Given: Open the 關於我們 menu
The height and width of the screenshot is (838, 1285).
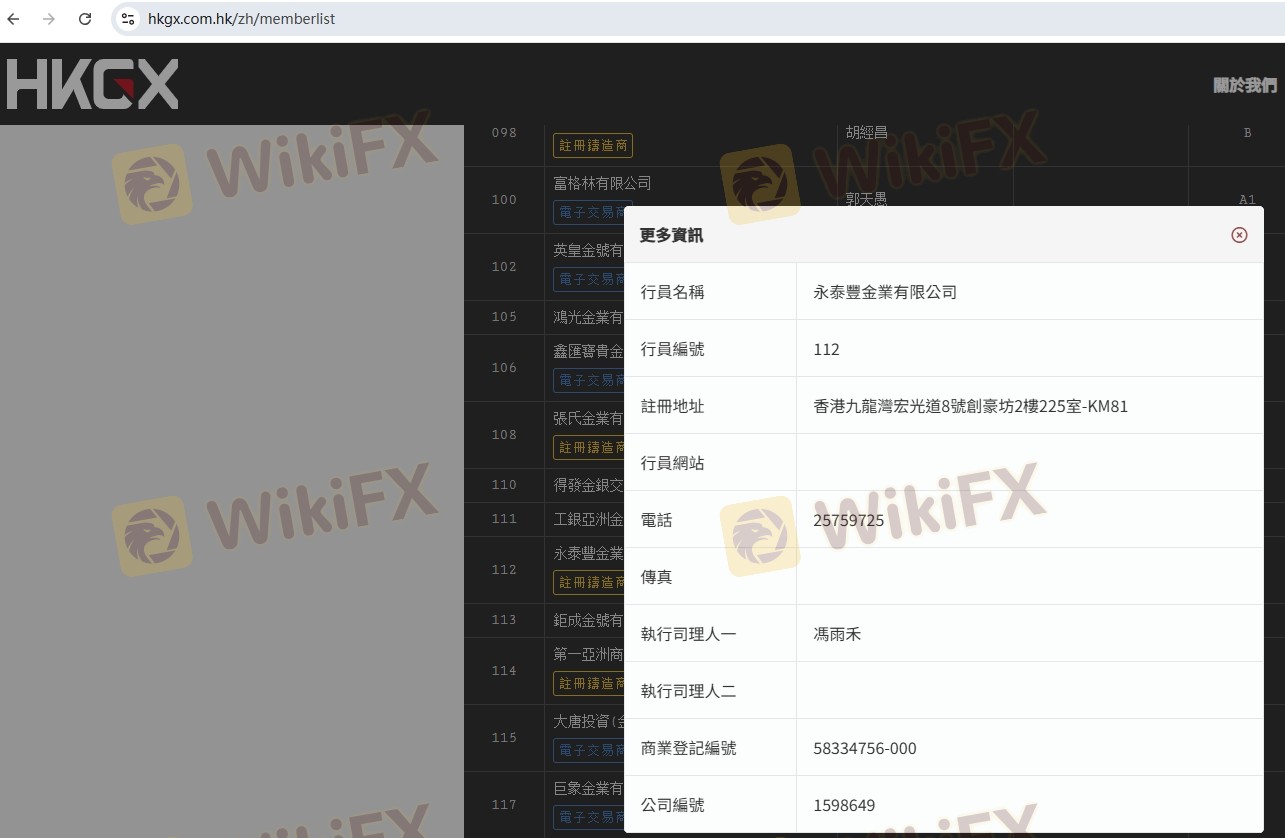Looking at the screenshot, I should (1244, 85).
